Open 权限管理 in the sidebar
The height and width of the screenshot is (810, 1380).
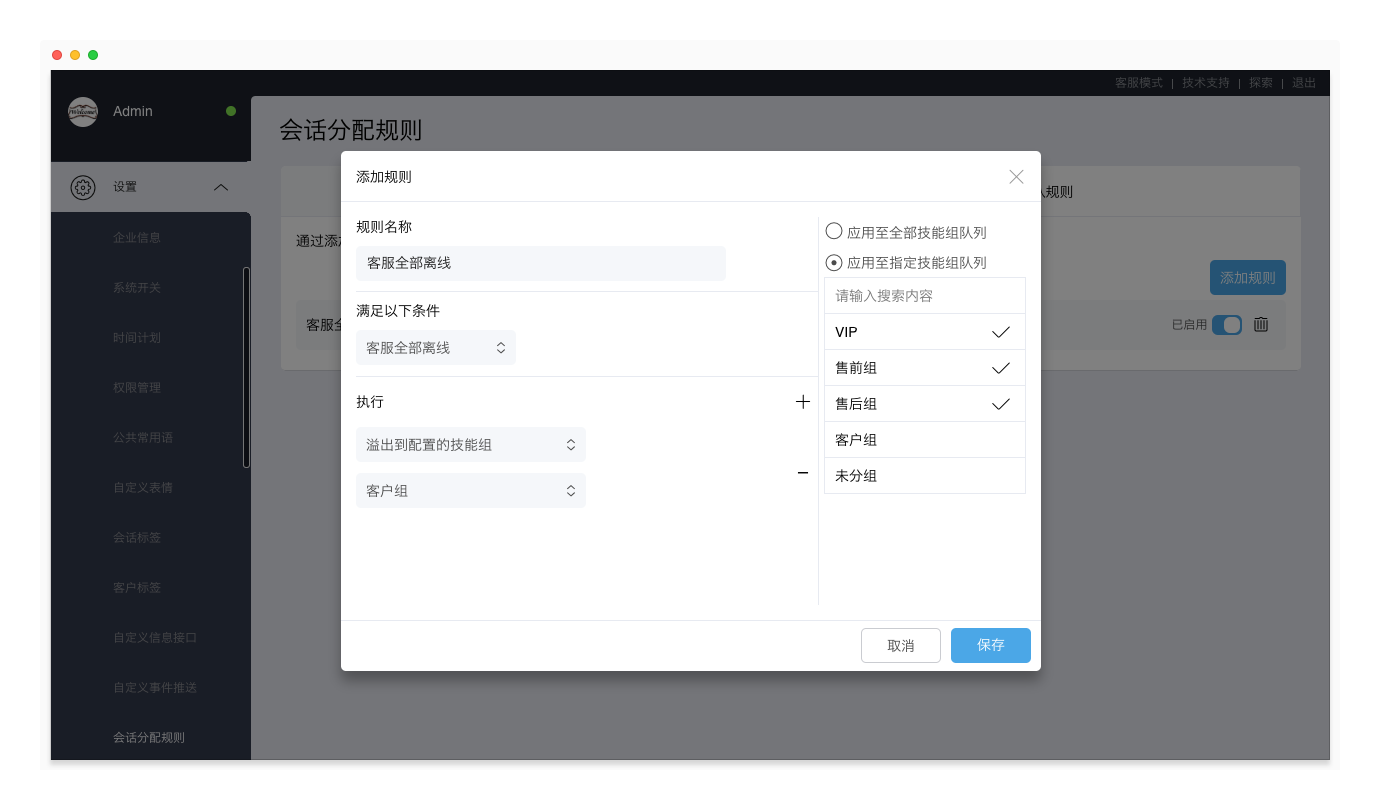tap(137, 388)
